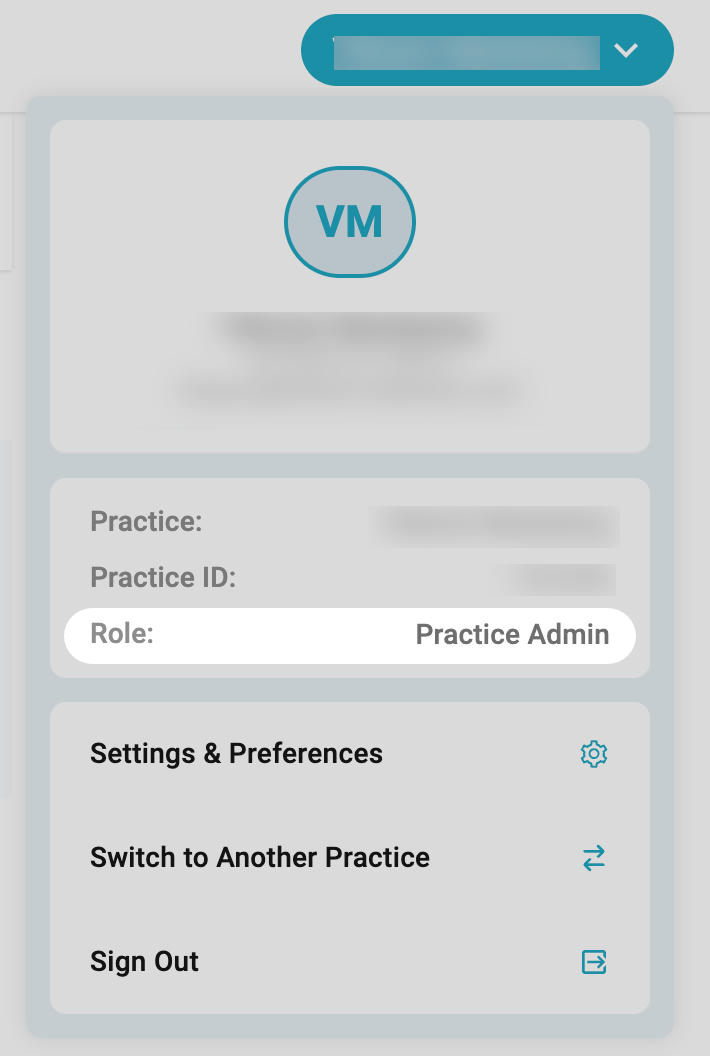Choose Sign Out from the menu
The image size is (710, 1056).
[x=350, y=962]
